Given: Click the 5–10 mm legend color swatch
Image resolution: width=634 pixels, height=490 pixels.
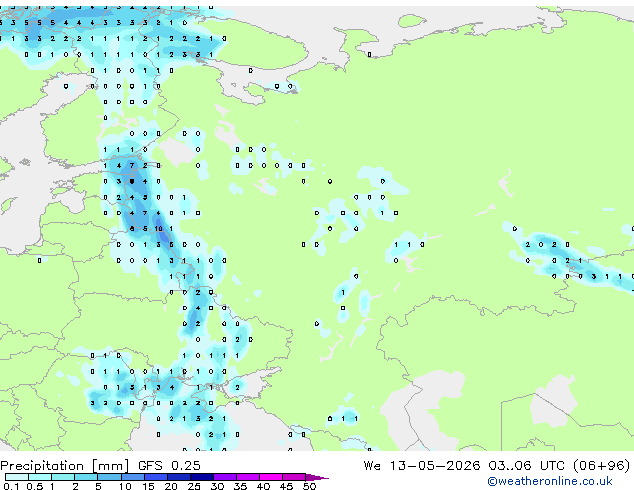Looking at the screenshot, I should point(109,477).
